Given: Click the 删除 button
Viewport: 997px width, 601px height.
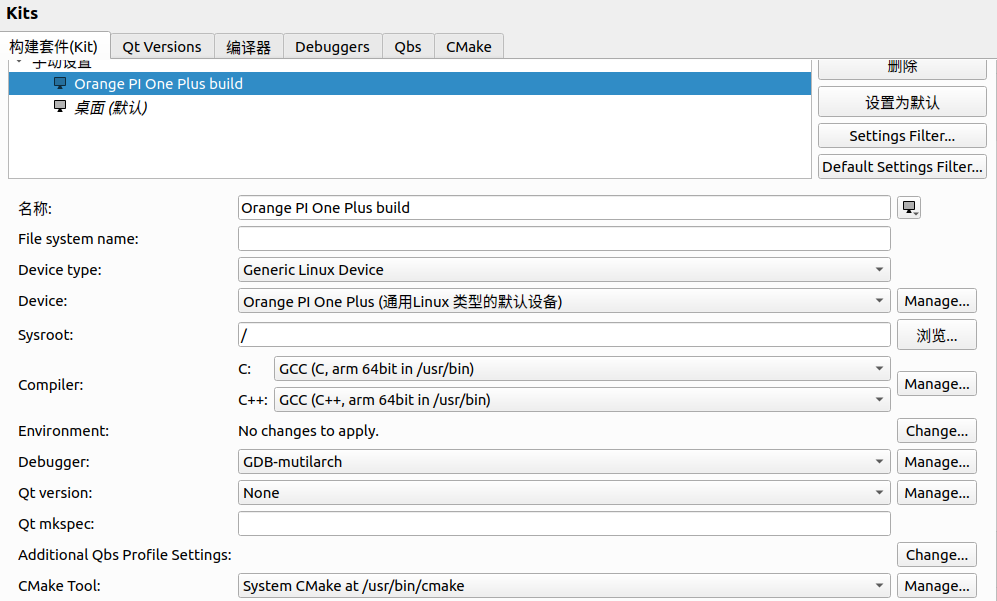Looking at the screenshot, I should pyautogui.click(x=902, y=68).
